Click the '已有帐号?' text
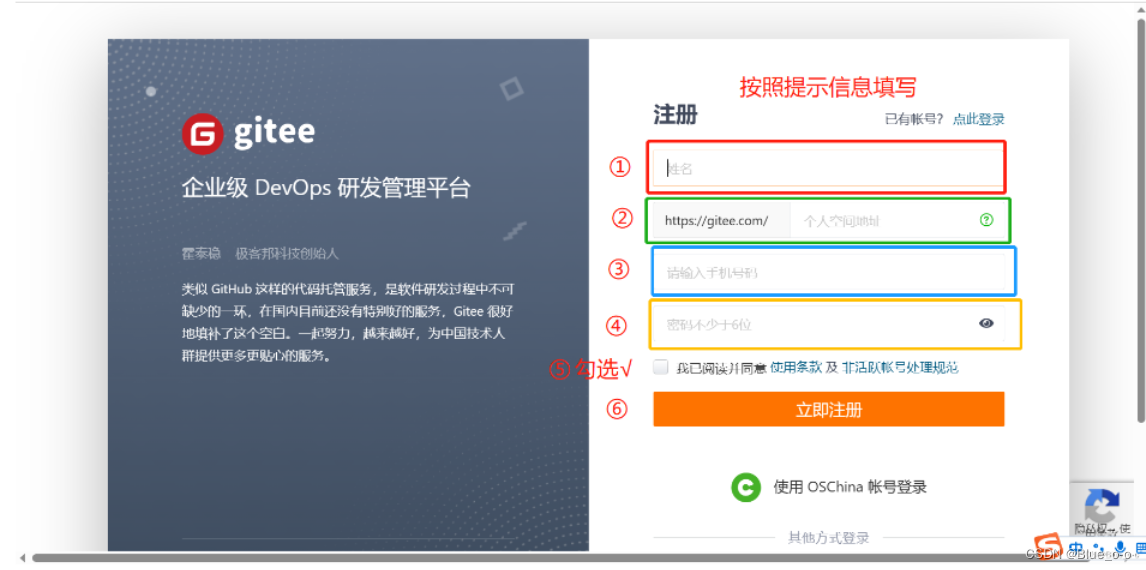This screenshot has height=570, width=1146. pos(914,119)
